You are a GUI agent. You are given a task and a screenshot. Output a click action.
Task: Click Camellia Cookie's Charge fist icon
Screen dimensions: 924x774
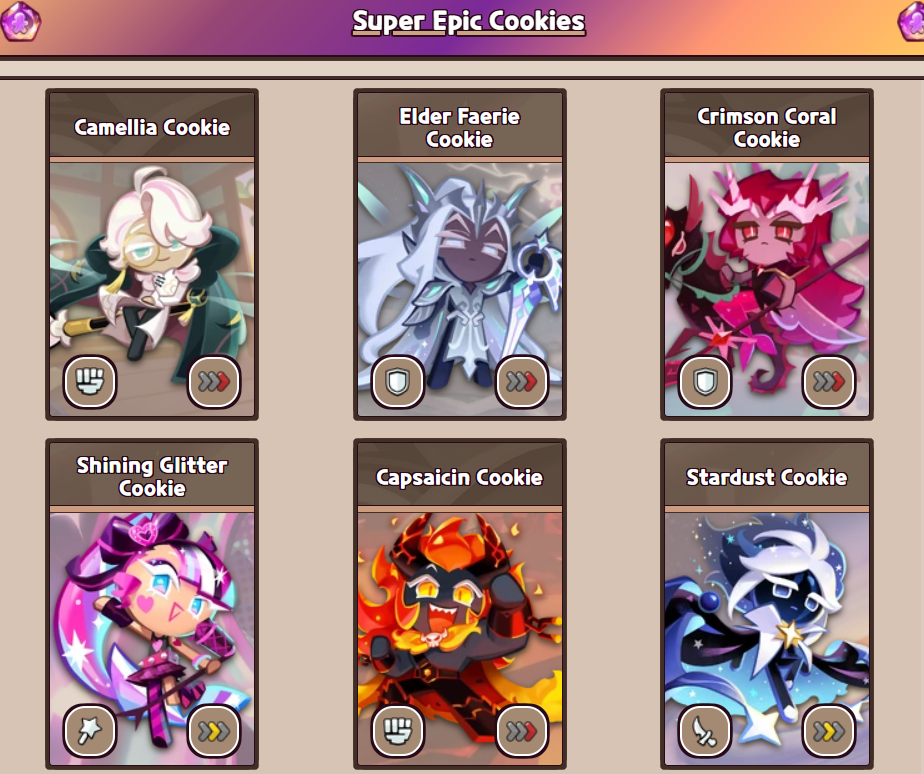click(90, 381)
